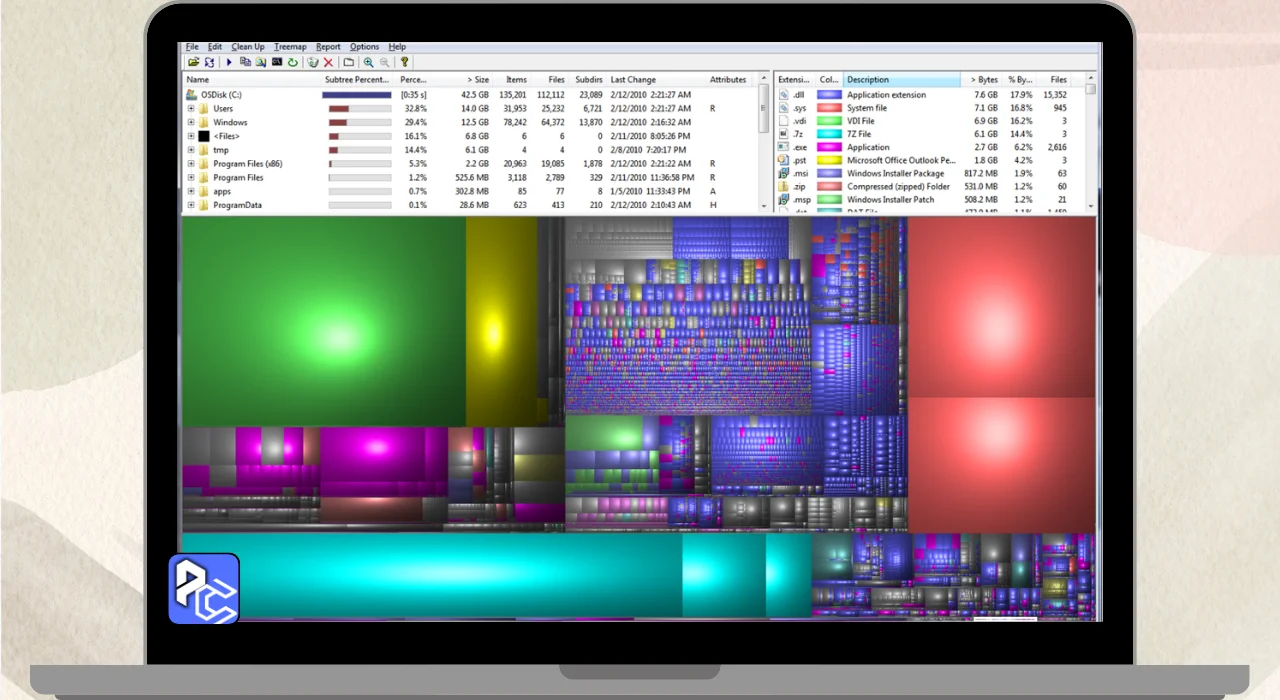Click the Open folder toolbar icon
Viewport: 1280px width, 700px height.
point(194,62)
